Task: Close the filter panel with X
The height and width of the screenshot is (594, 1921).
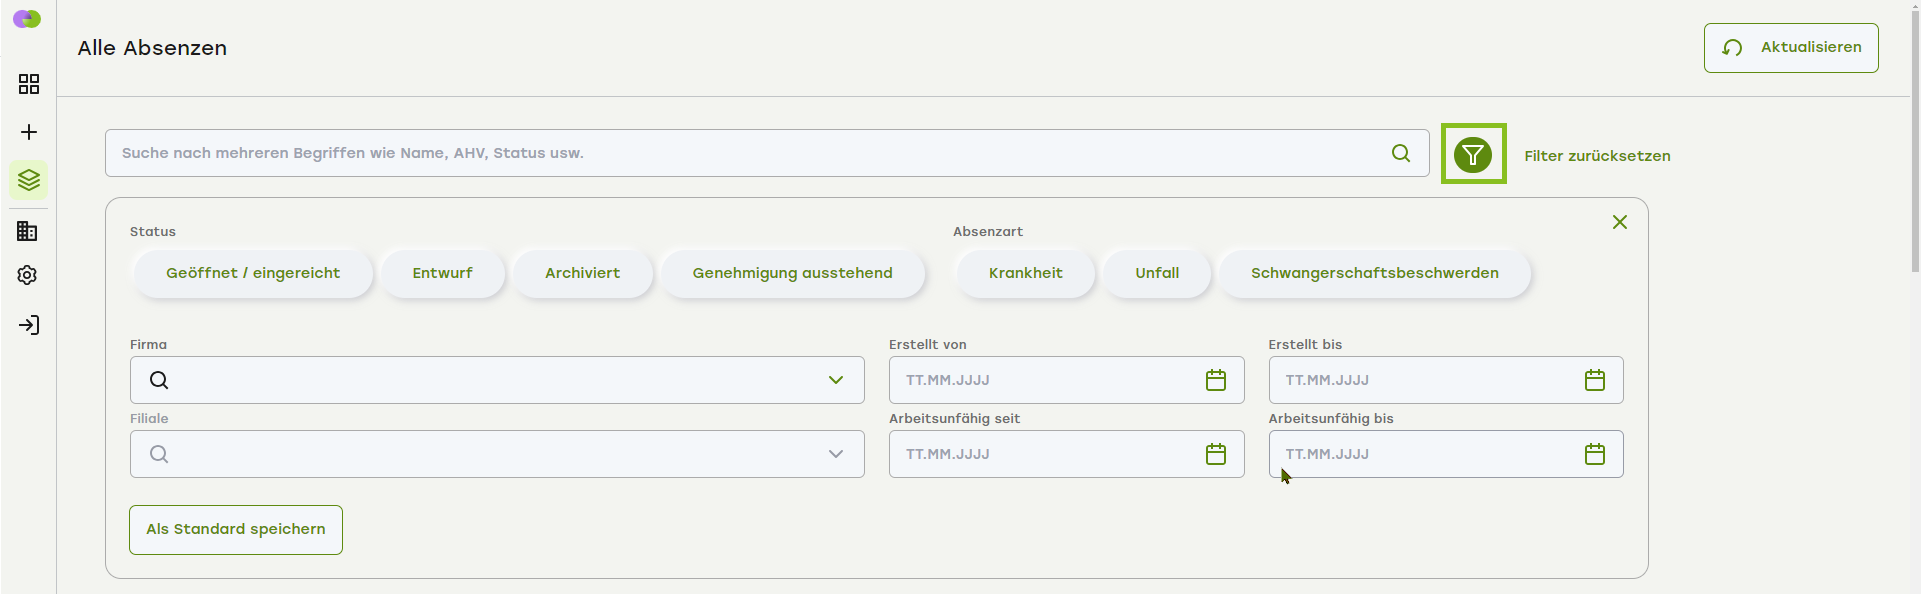Action: coord(1619,222)
